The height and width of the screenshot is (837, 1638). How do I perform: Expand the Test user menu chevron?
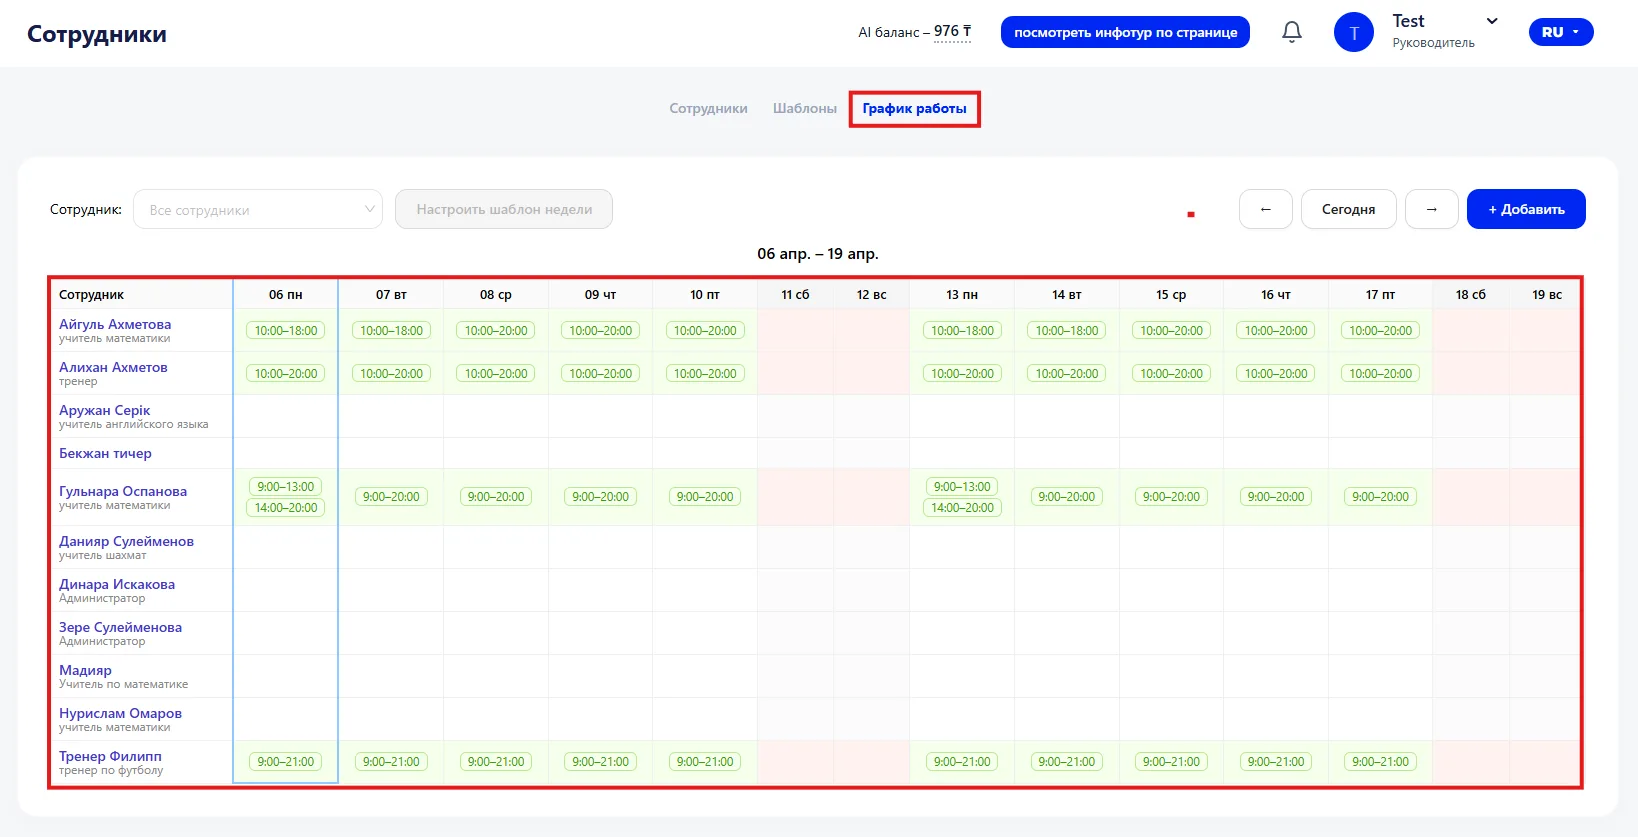(1492, 21)
